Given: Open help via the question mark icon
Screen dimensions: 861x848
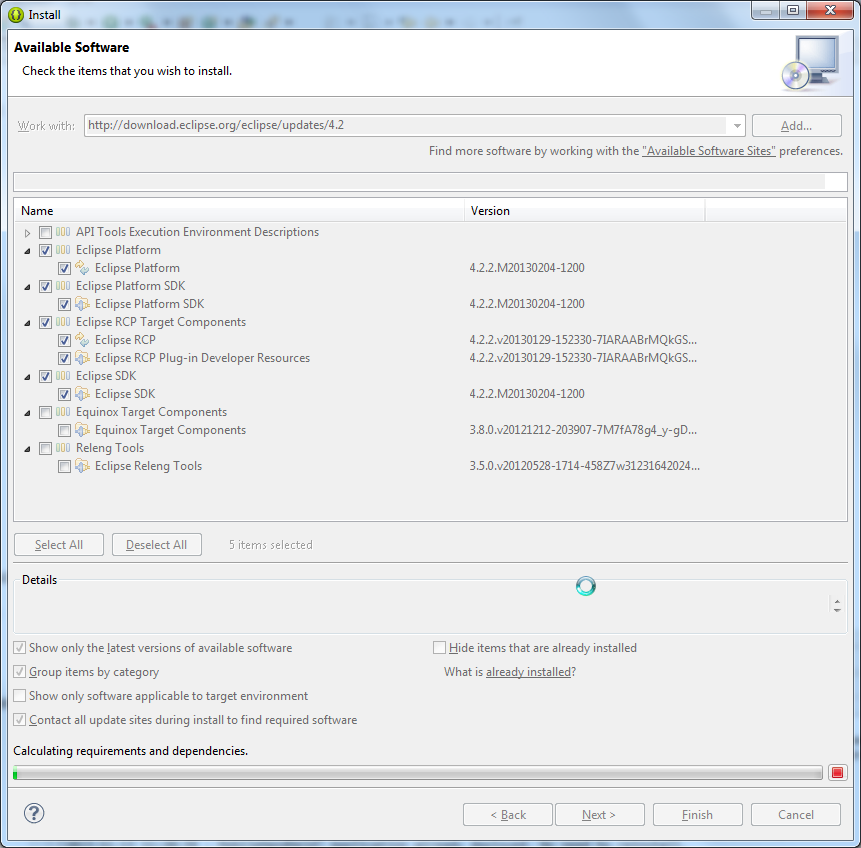Looking at the screenshot, I should [34, 813].
